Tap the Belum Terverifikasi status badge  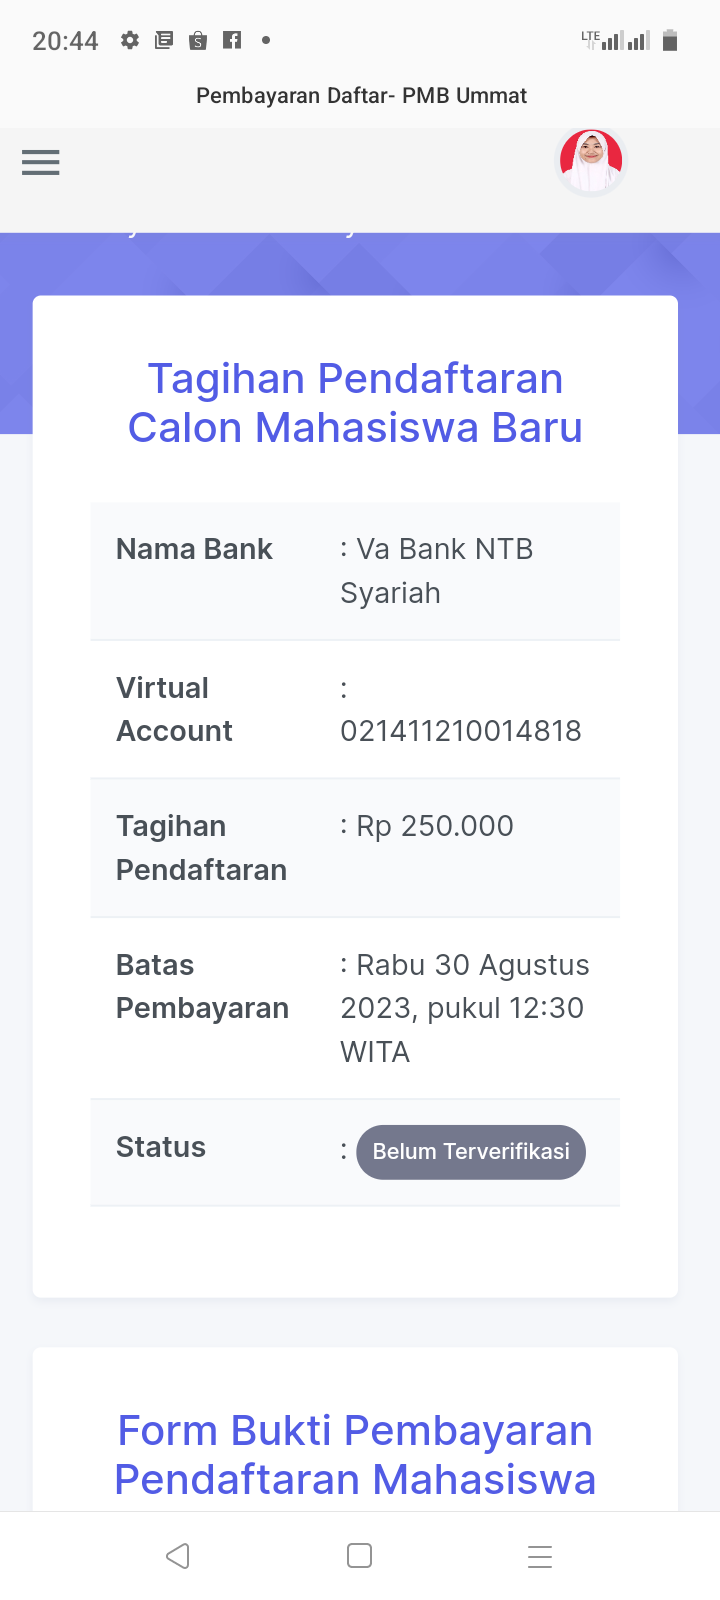pos(471,1152)
